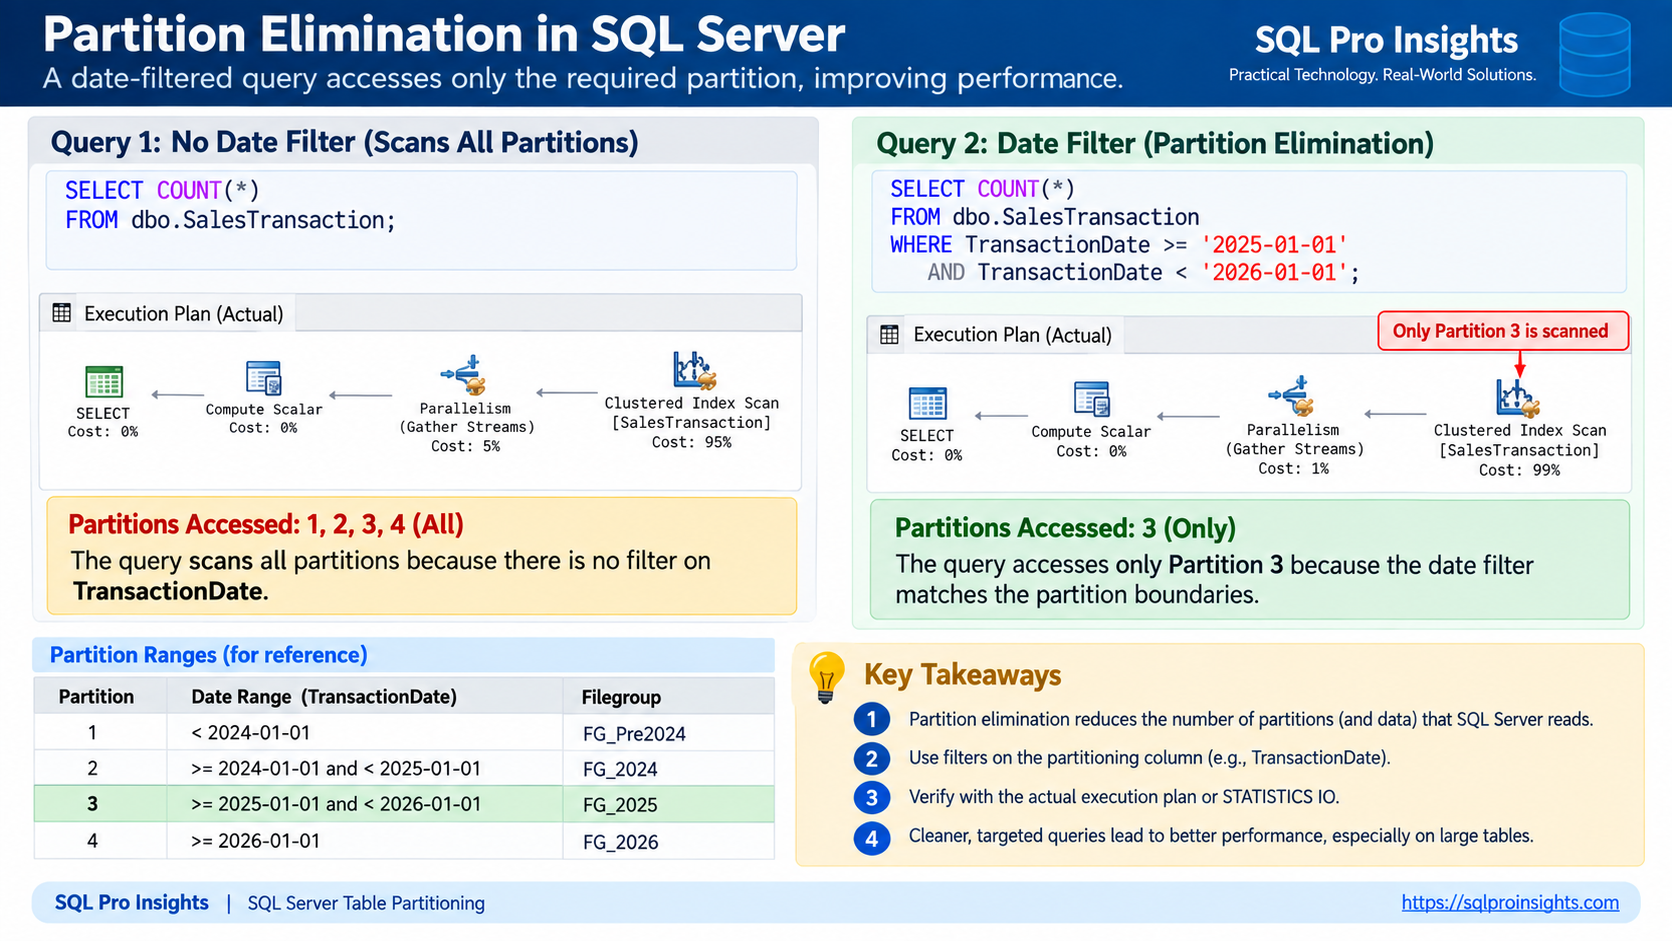Click the Key Takeaways heading
This screenshot has width=1672, height=941.
[962, 675]
